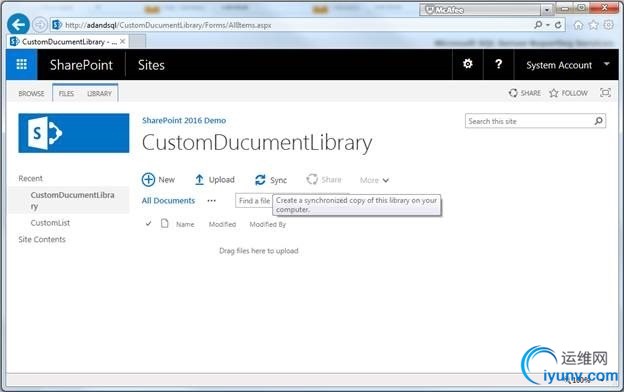Viewport: 624px width, 392px height.
Task: Follow this site with the star icon
Action: pyautogui.click(x=553, y=93)
